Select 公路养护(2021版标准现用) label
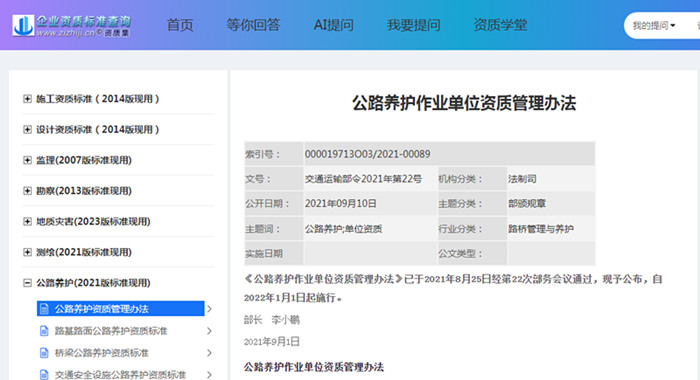 (x=93, y=283)
